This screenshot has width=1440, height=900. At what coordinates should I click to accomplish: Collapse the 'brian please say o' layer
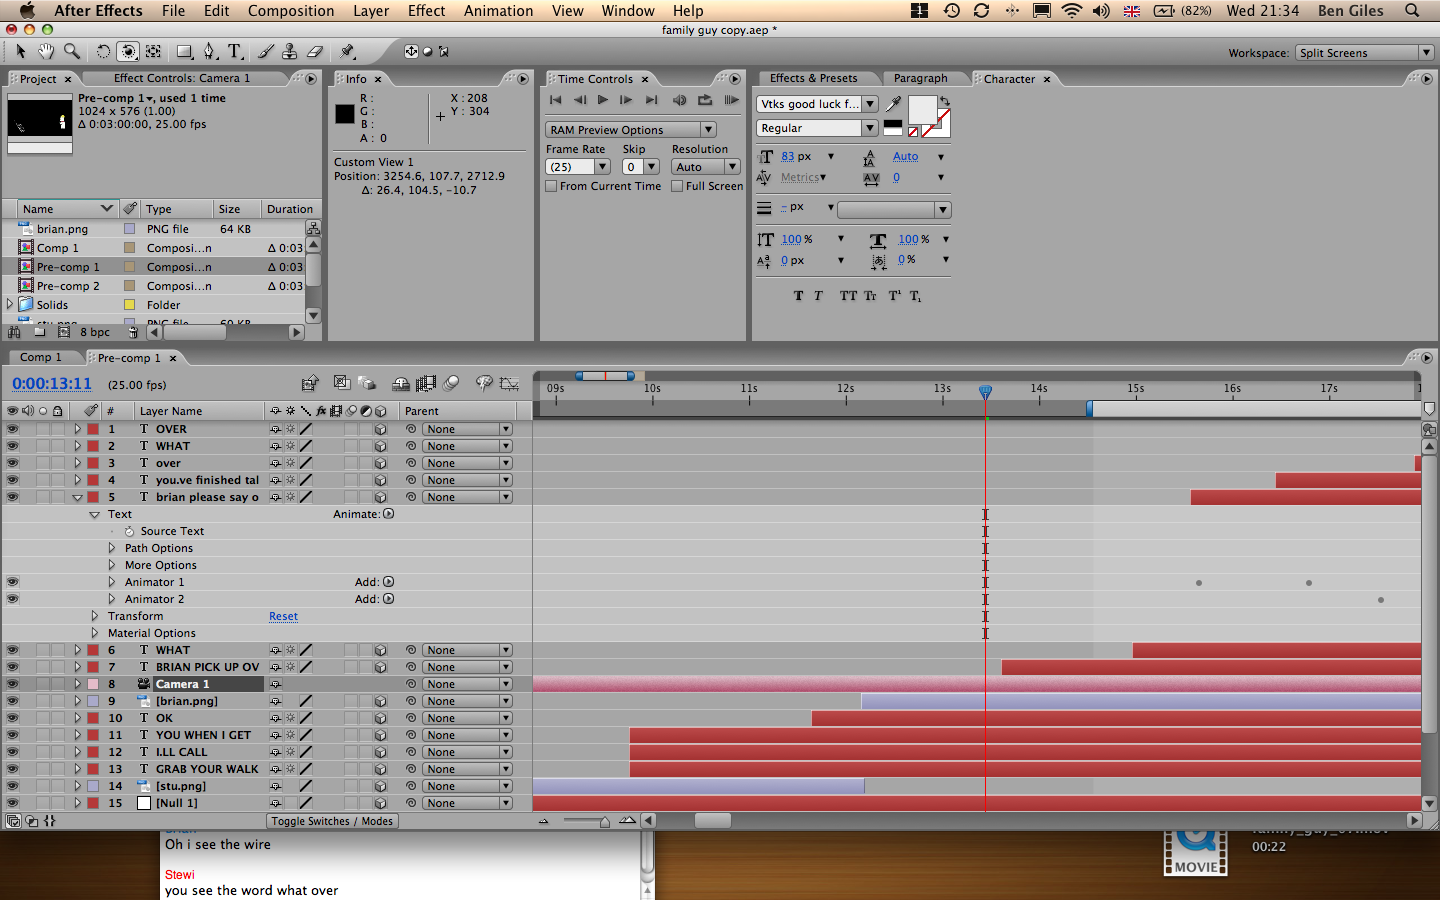pos(77,497)
